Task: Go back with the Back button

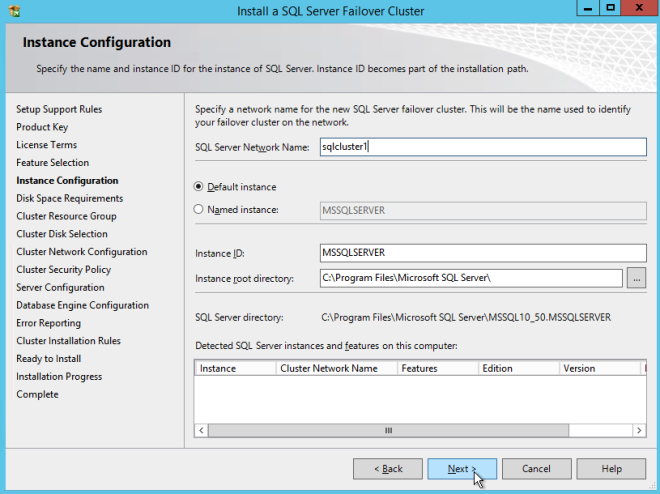Action: pos(388,469)
